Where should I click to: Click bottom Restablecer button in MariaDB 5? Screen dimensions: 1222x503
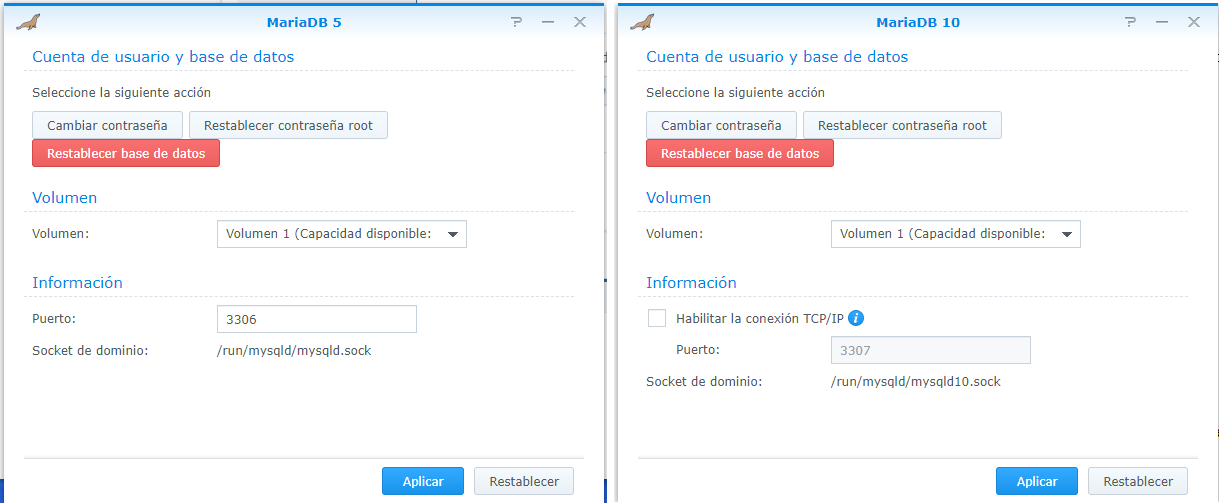524,481
